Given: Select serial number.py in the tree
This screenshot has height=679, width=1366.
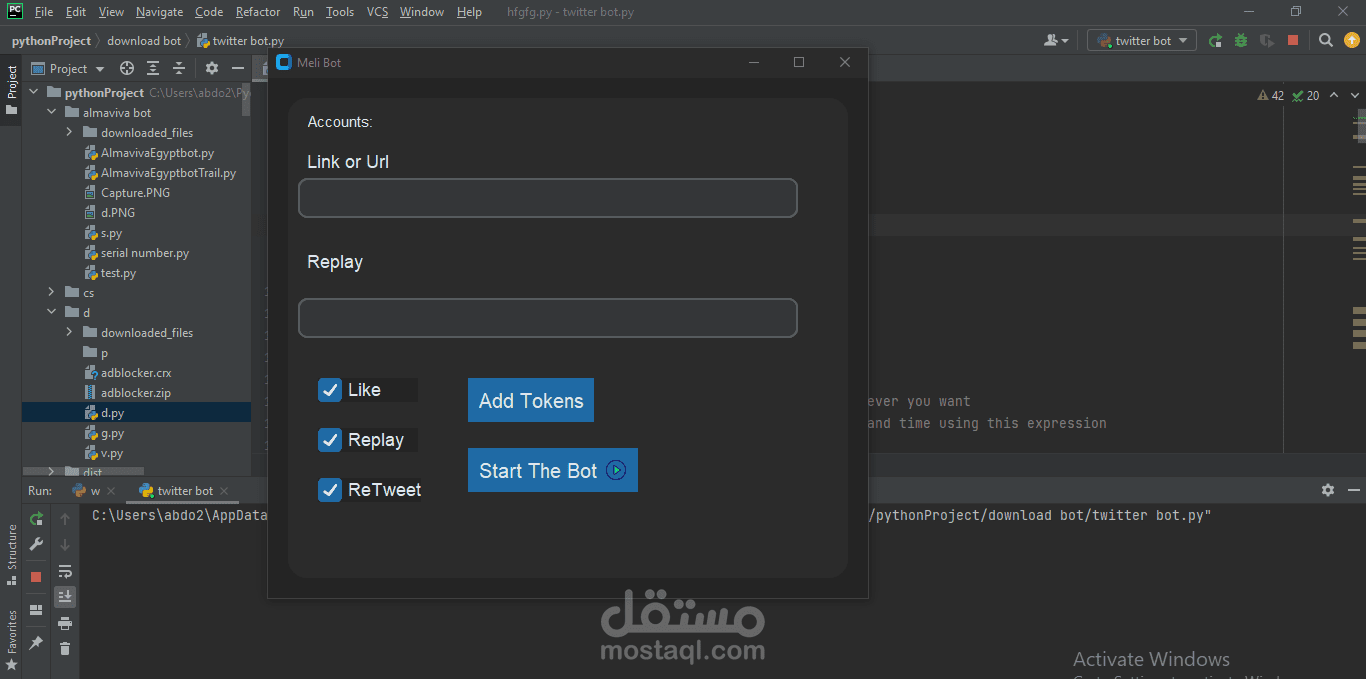Looking at the screenshot, I should pyautogui.click(x=136, y=253).
